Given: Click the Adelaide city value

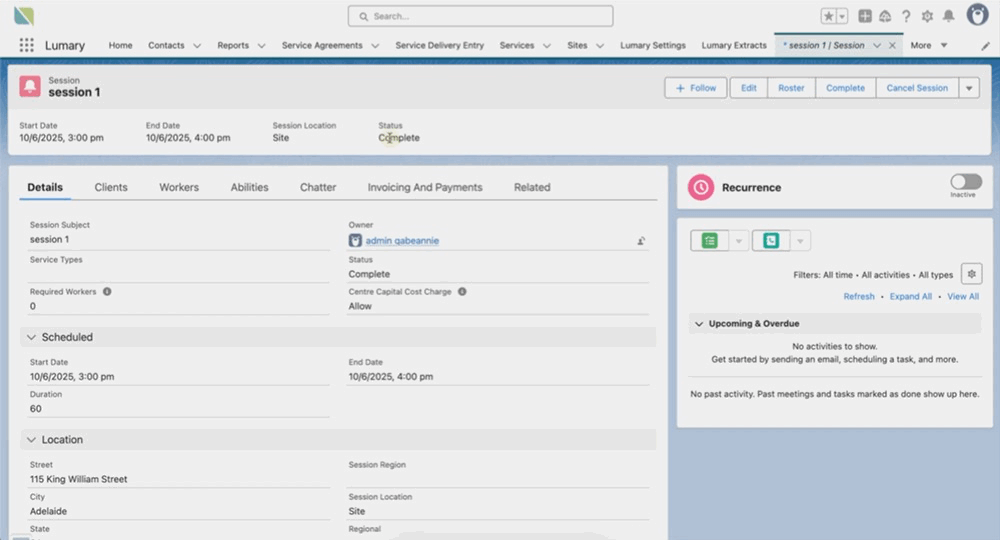Looking at the screenshot, I should coord(48,511).
